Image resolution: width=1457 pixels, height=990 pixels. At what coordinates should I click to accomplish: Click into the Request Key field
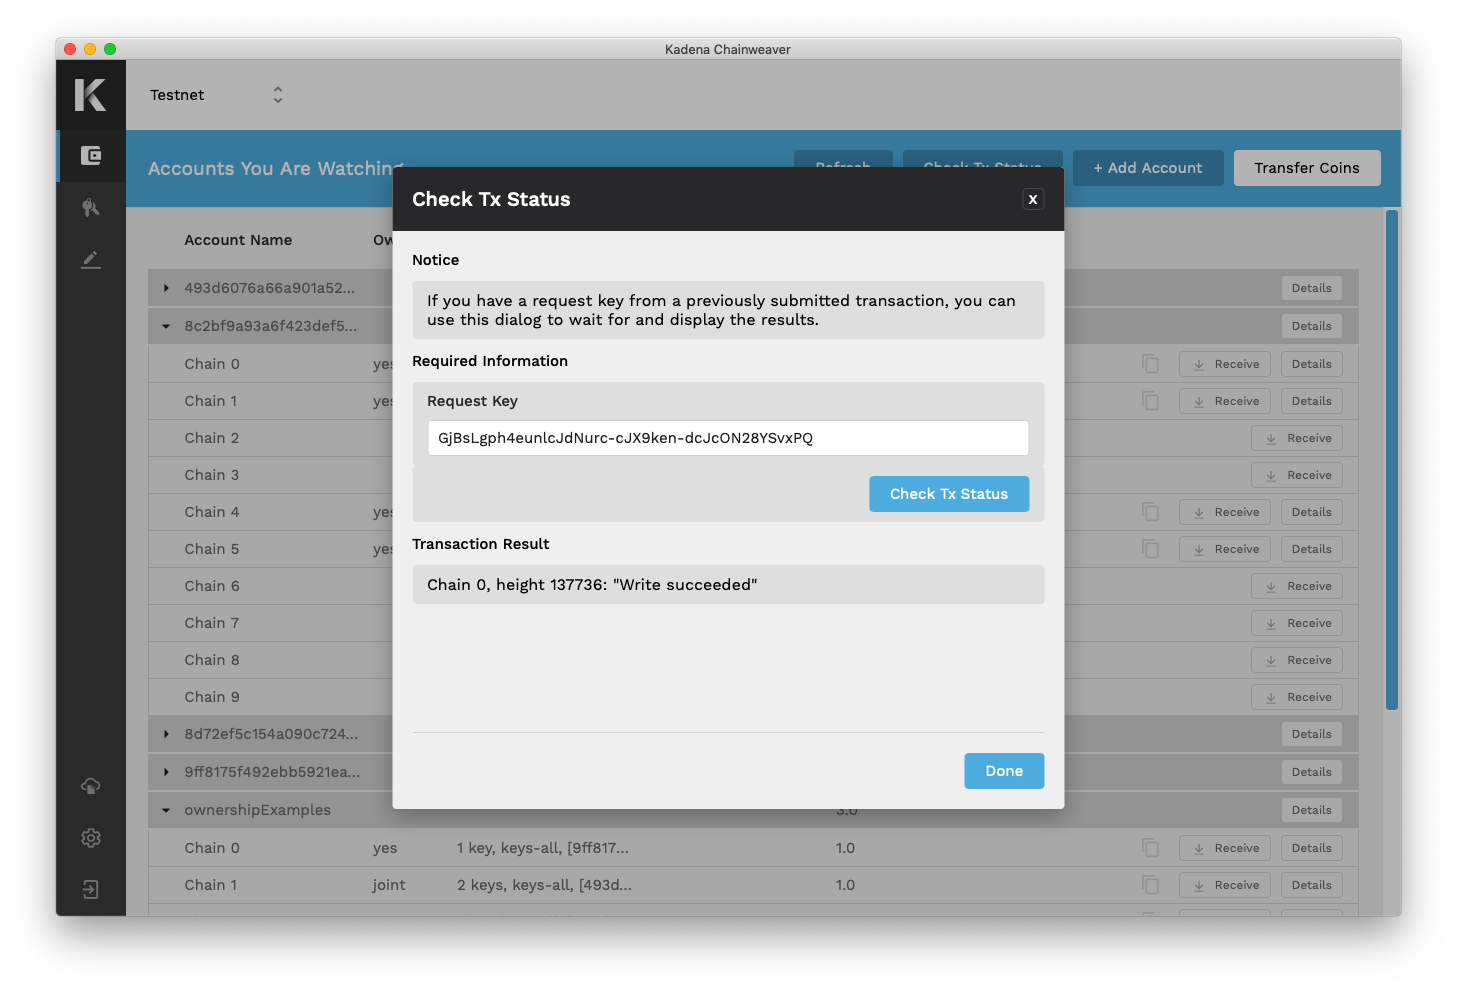[728, 438]
